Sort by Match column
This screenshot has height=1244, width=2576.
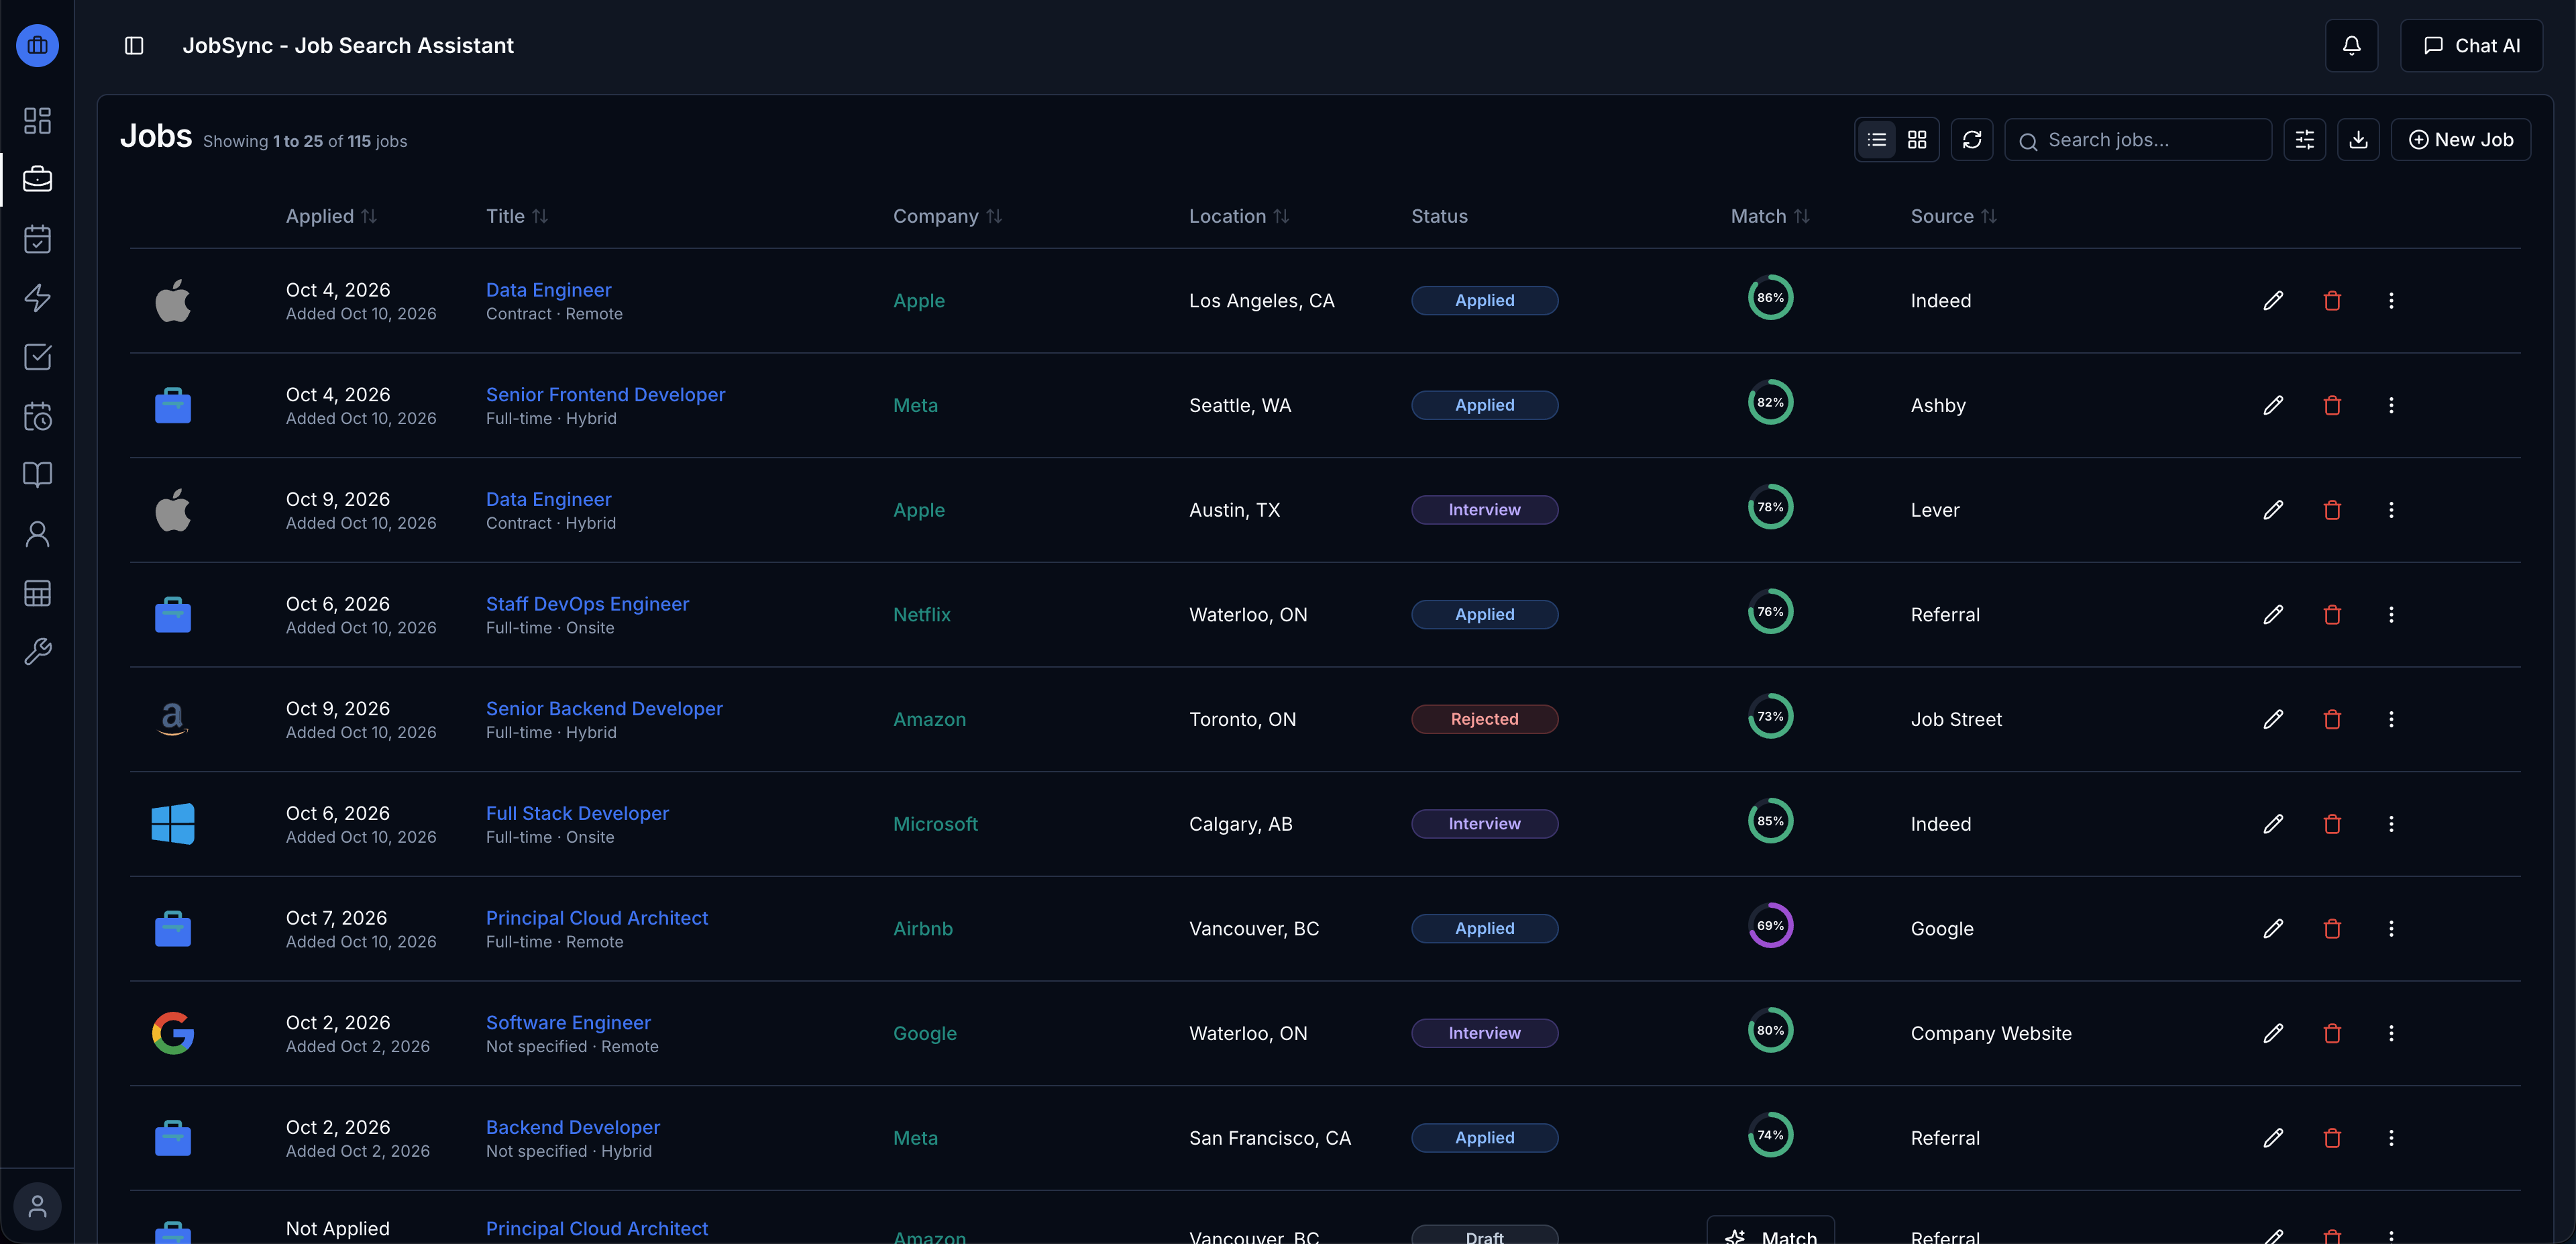(x=1770, y=217)
